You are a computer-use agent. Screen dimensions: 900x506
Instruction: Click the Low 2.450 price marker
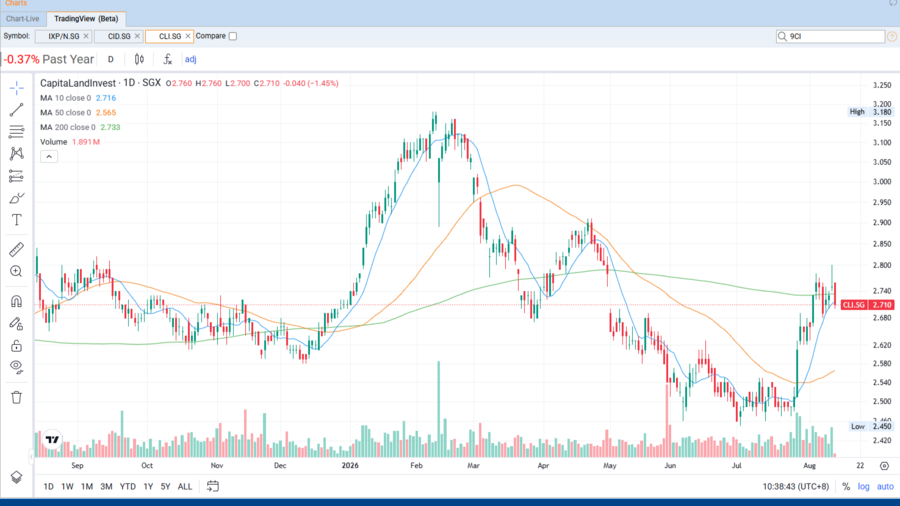coord(871,426)
